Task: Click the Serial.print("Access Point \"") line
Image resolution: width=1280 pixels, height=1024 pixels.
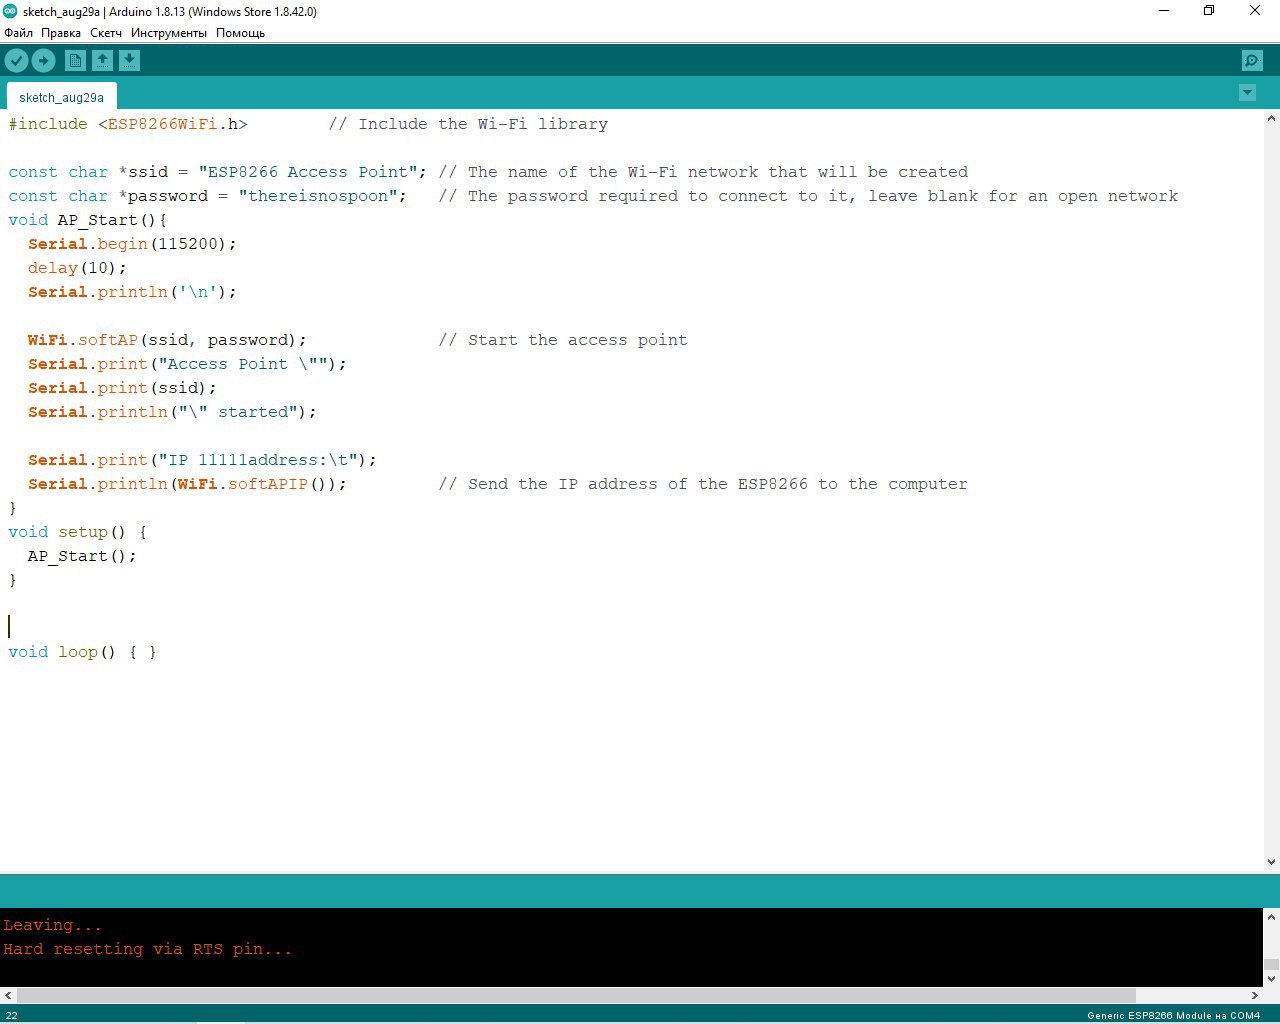Action: tap(187, 364)
